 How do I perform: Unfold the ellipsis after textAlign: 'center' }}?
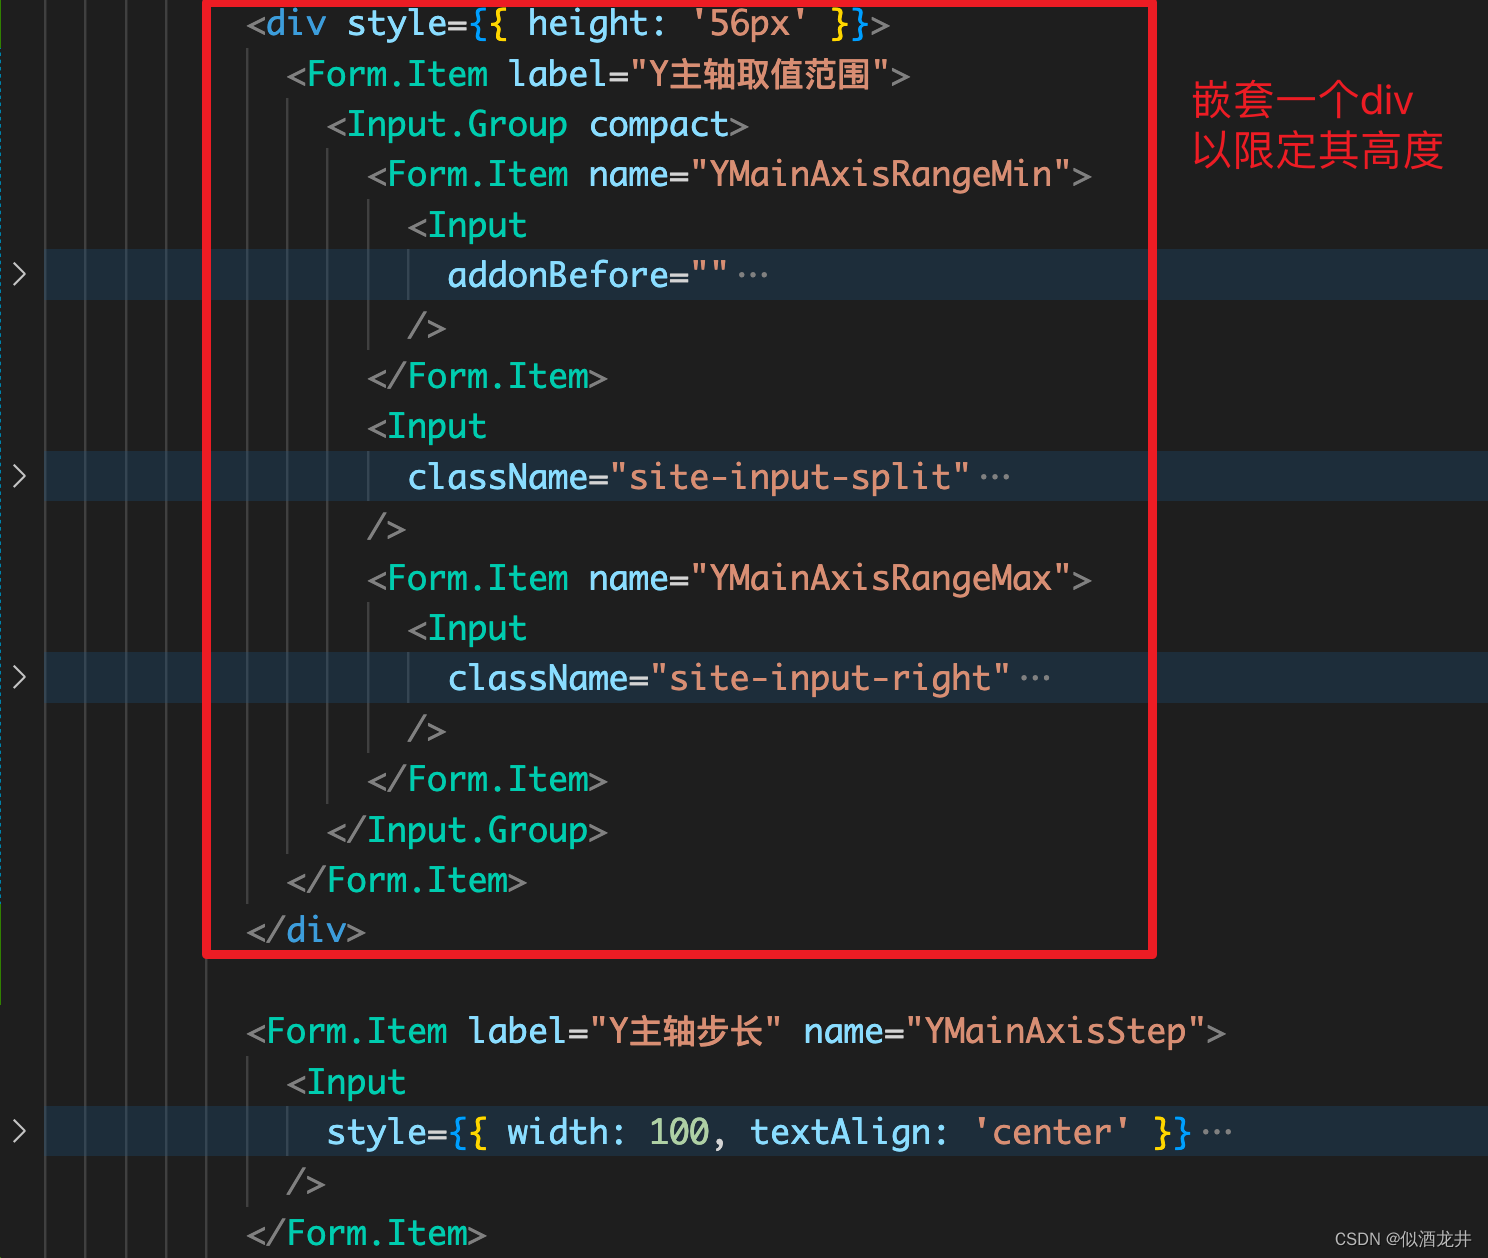point(1217,1132)
